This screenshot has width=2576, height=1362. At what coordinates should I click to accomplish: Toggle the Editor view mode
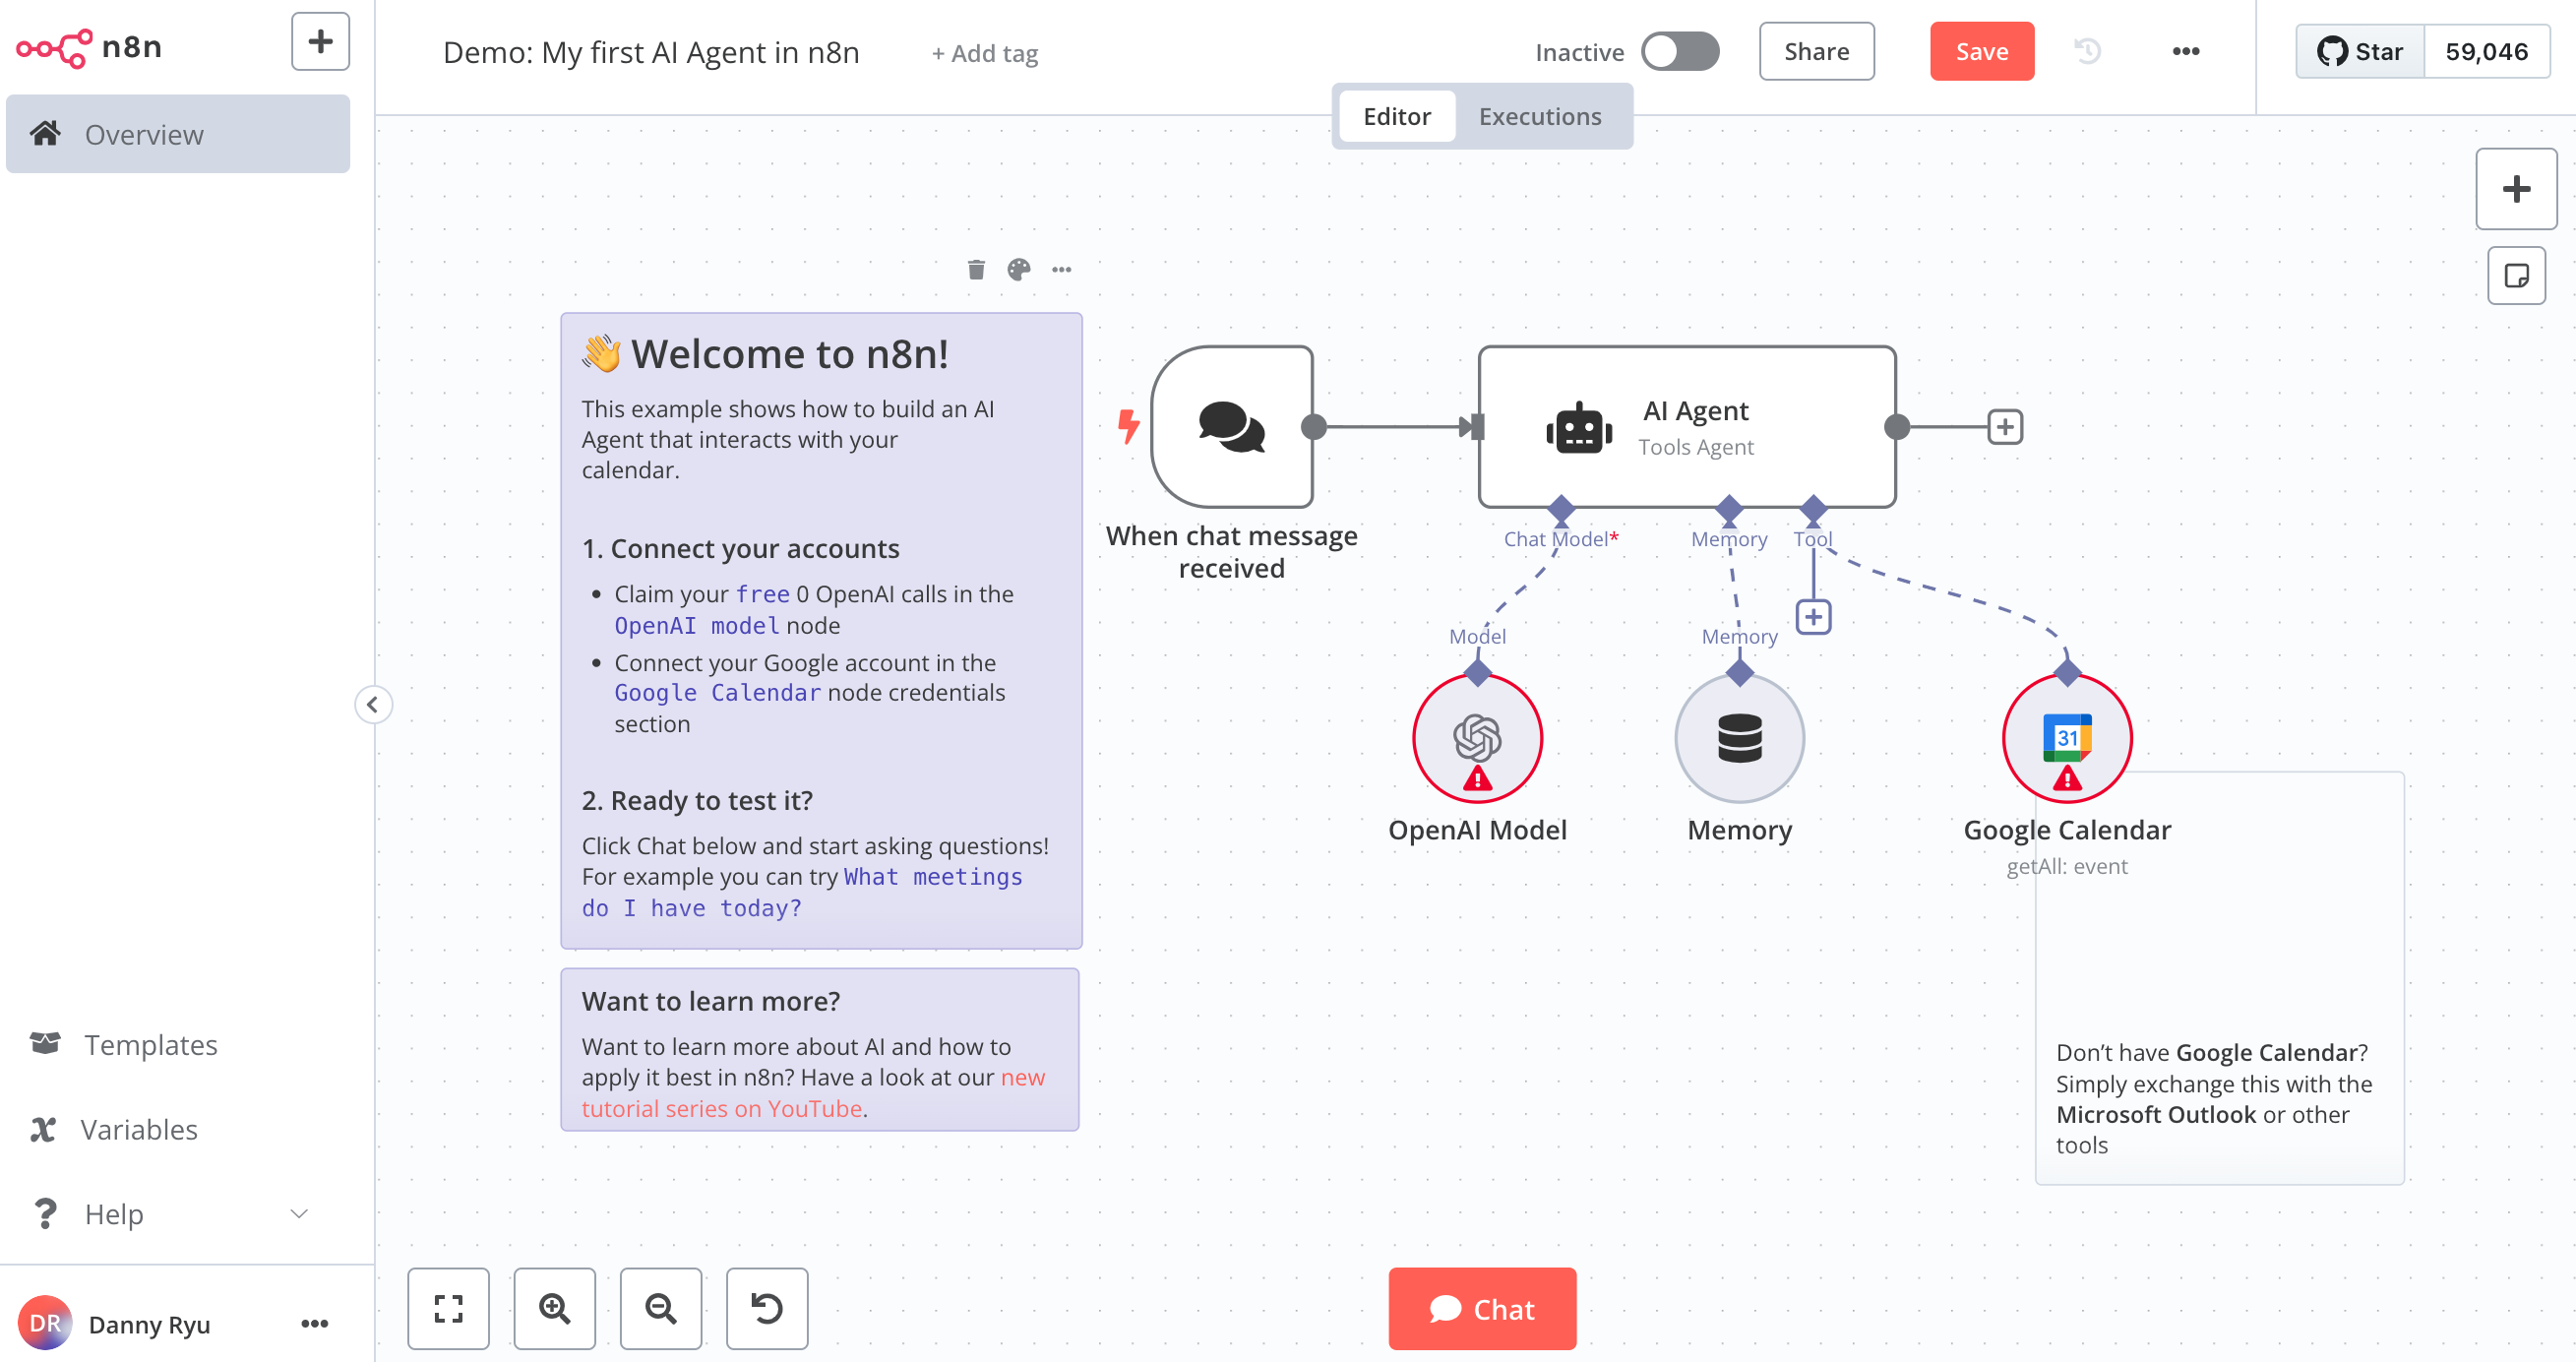[1397, 114]
